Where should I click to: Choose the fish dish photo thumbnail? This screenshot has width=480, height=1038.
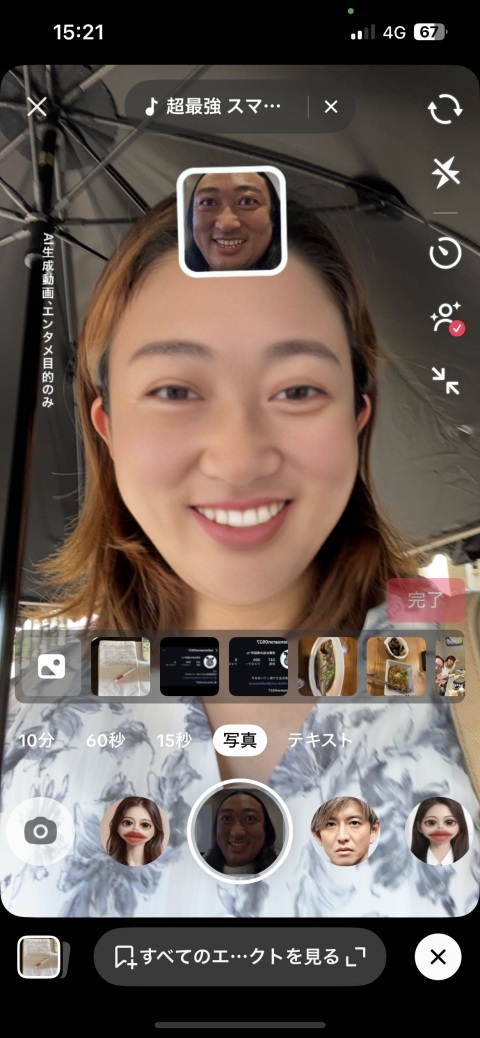coord(327,667)
